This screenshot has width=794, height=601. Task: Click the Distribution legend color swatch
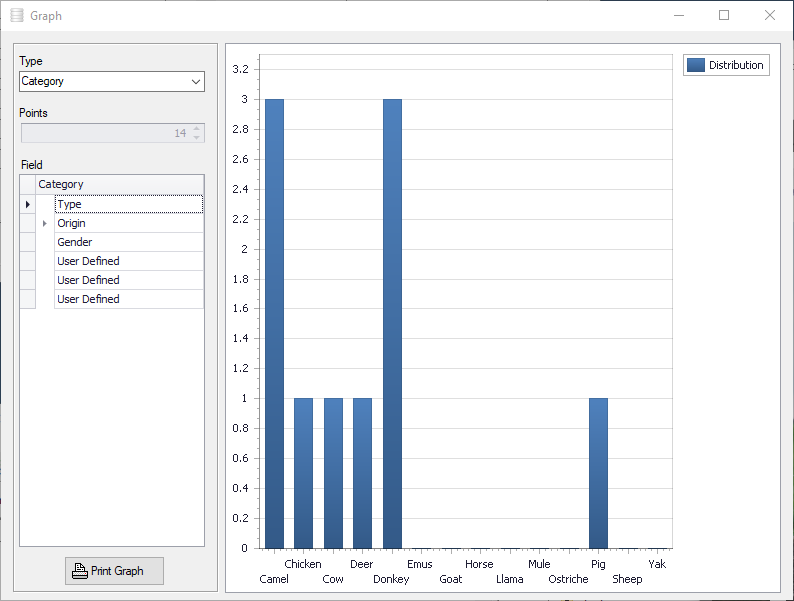click(x=696, y=65)
